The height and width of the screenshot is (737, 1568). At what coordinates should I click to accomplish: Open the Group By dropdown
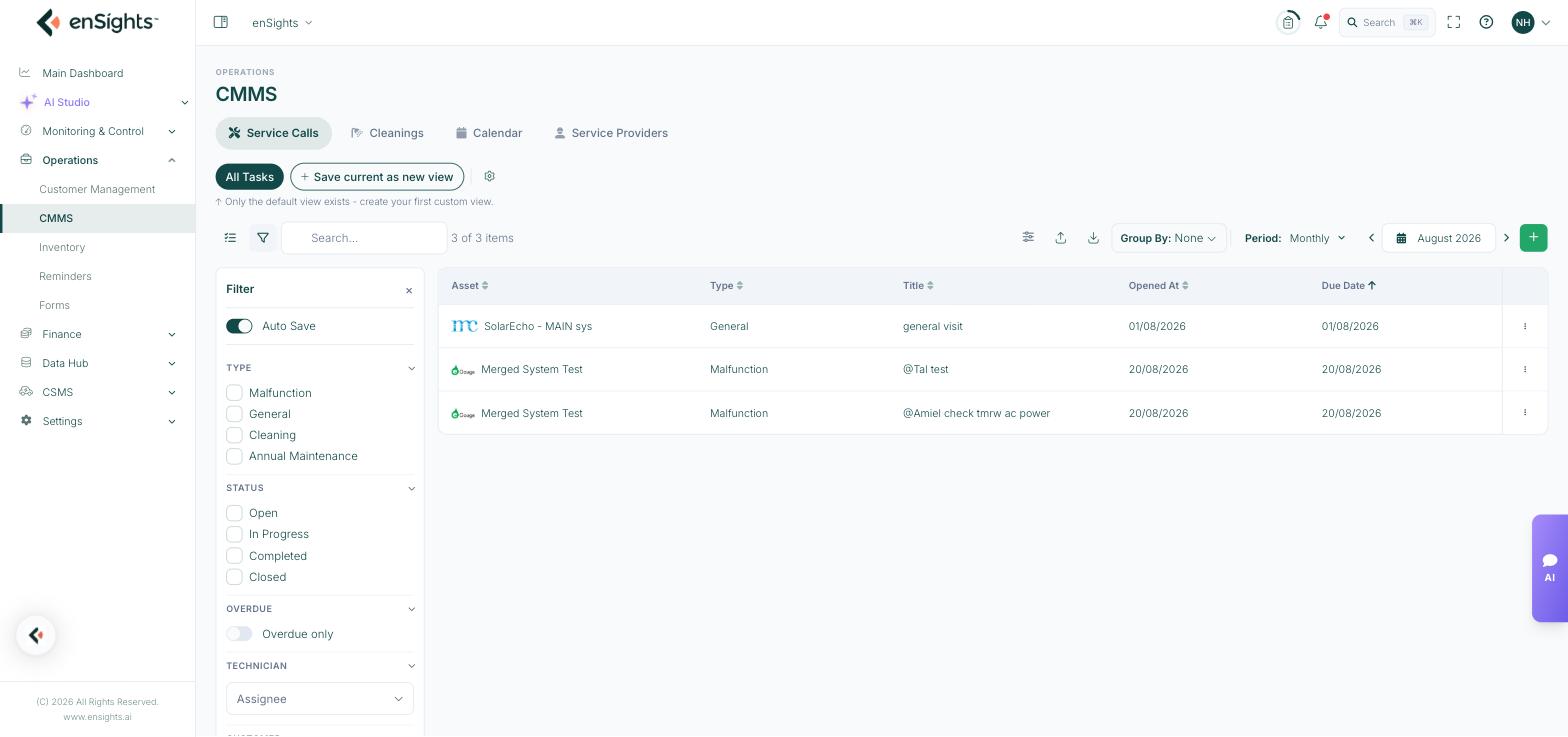point(1169,238)
